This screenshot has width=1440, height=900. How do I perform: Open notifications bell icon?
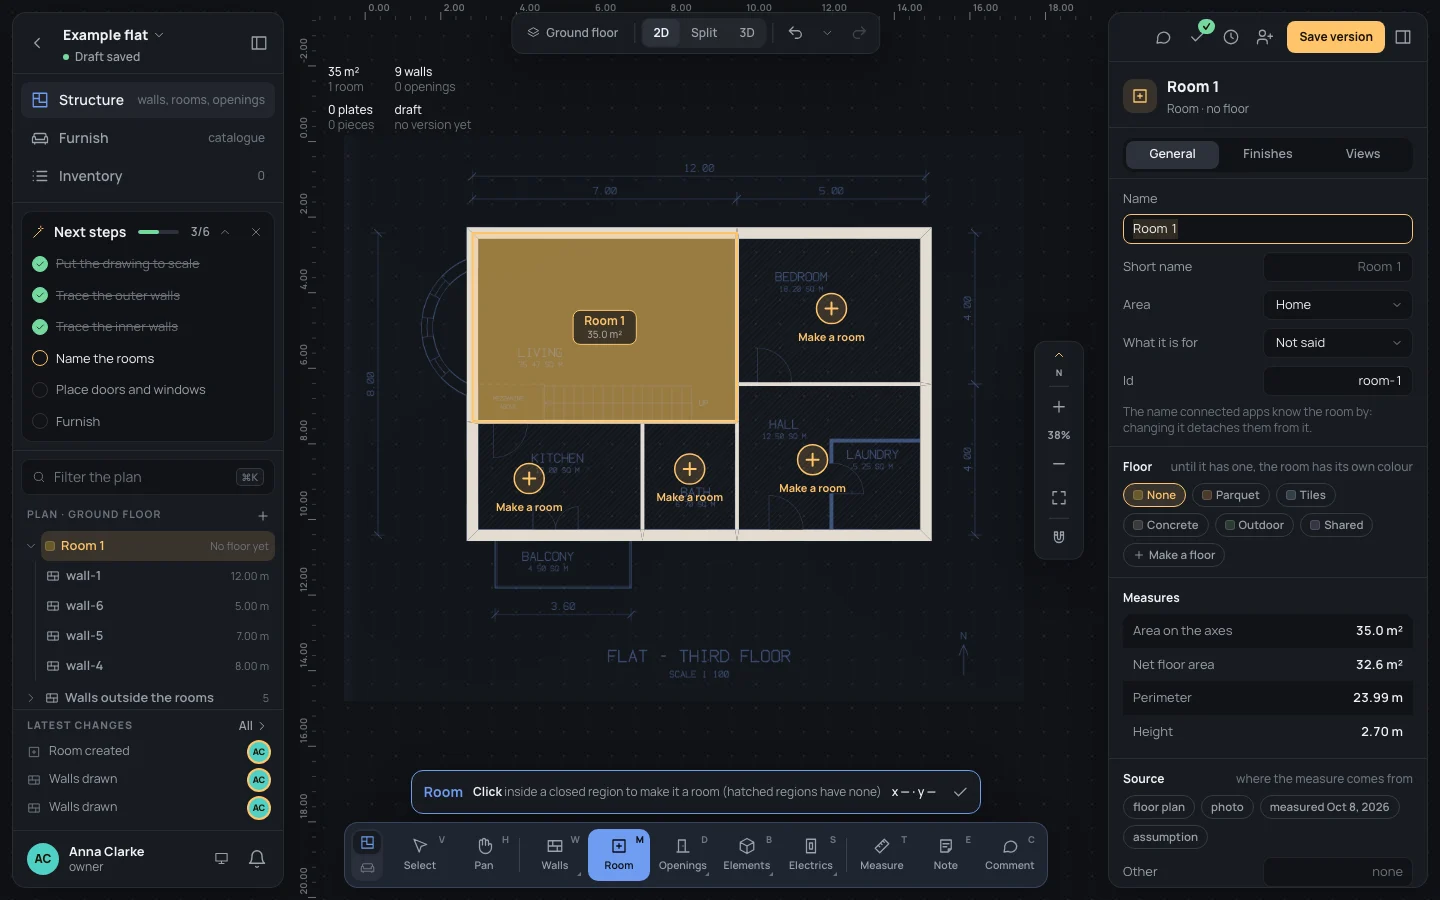[x=257, y=859]
